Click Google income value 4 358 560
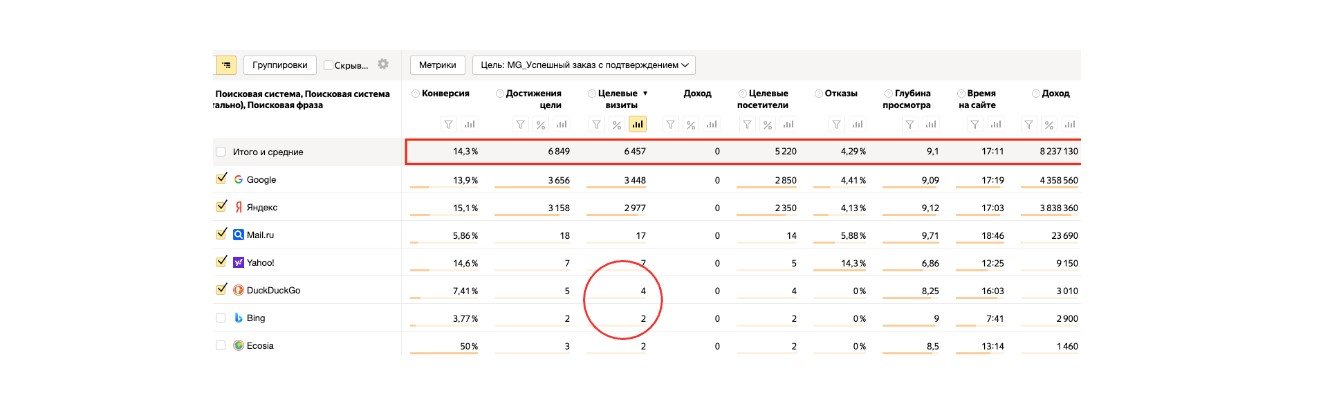The width and height of the screenshot is (1318, 409). tap(1059, 180)
